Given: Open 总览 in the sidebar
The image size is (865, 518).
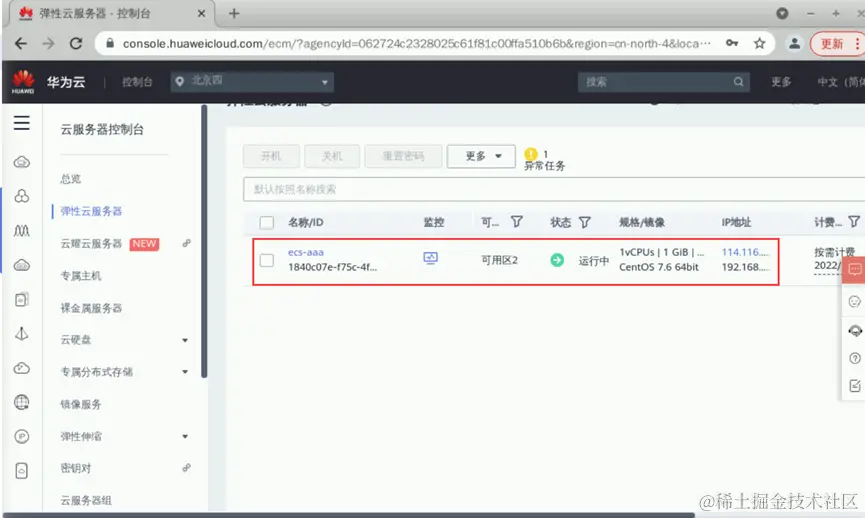Looking at the screenshot, I should [71, 179].
